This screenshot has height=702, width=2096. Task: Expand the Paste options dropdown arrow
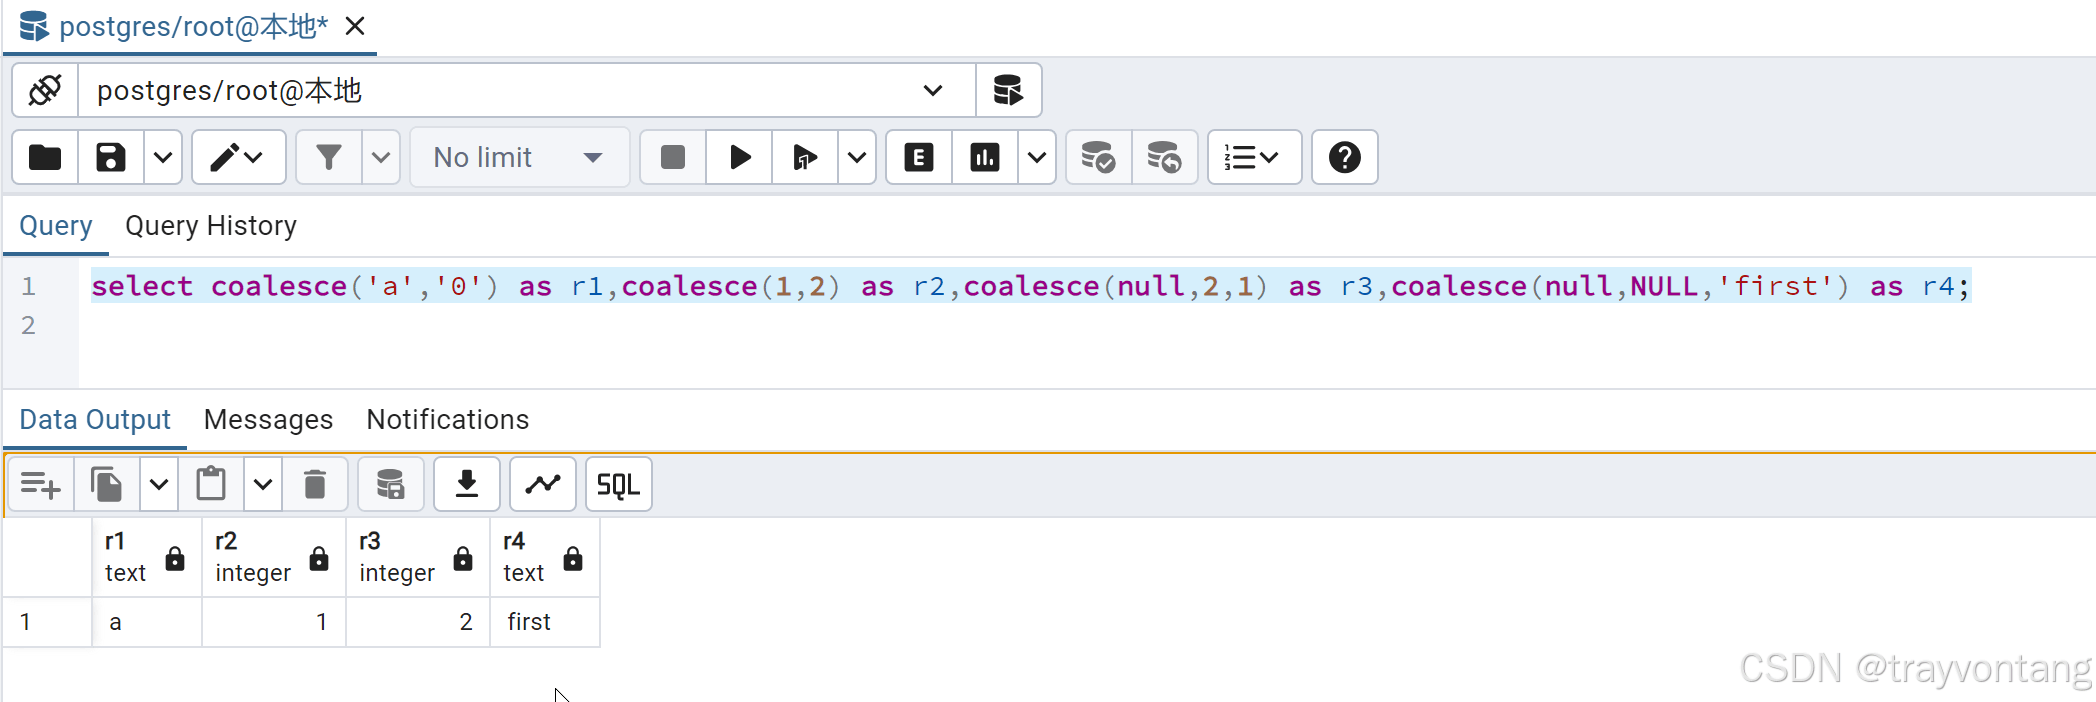click(263, 485)
